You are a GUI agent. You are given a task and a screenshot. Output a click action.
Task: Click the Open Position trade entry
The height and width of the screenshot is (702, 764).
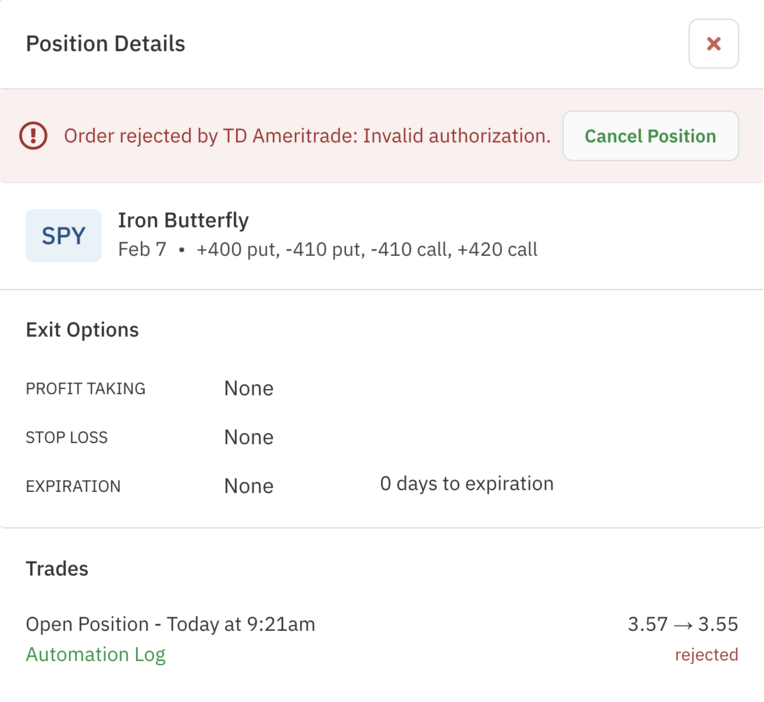pos(170,625)
